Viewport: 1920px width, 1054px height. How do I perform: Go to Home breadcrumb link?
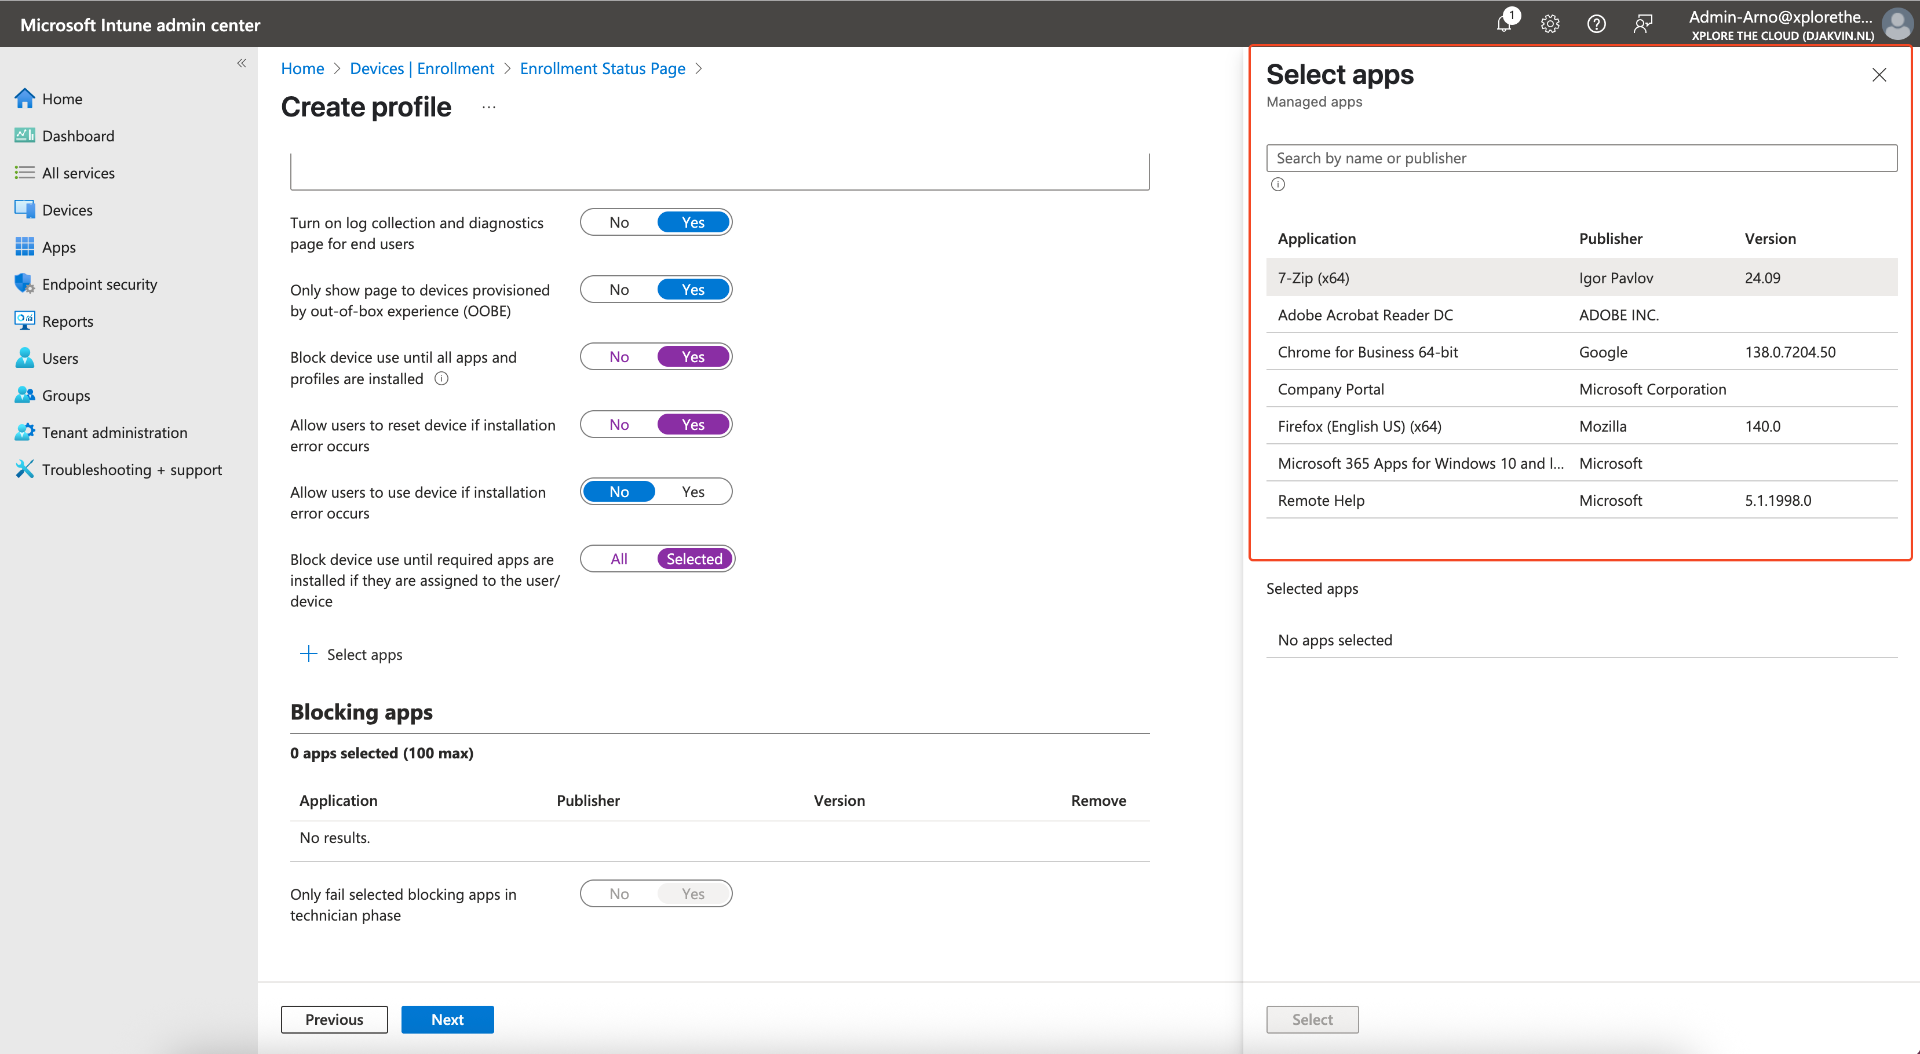coord(302,68)
